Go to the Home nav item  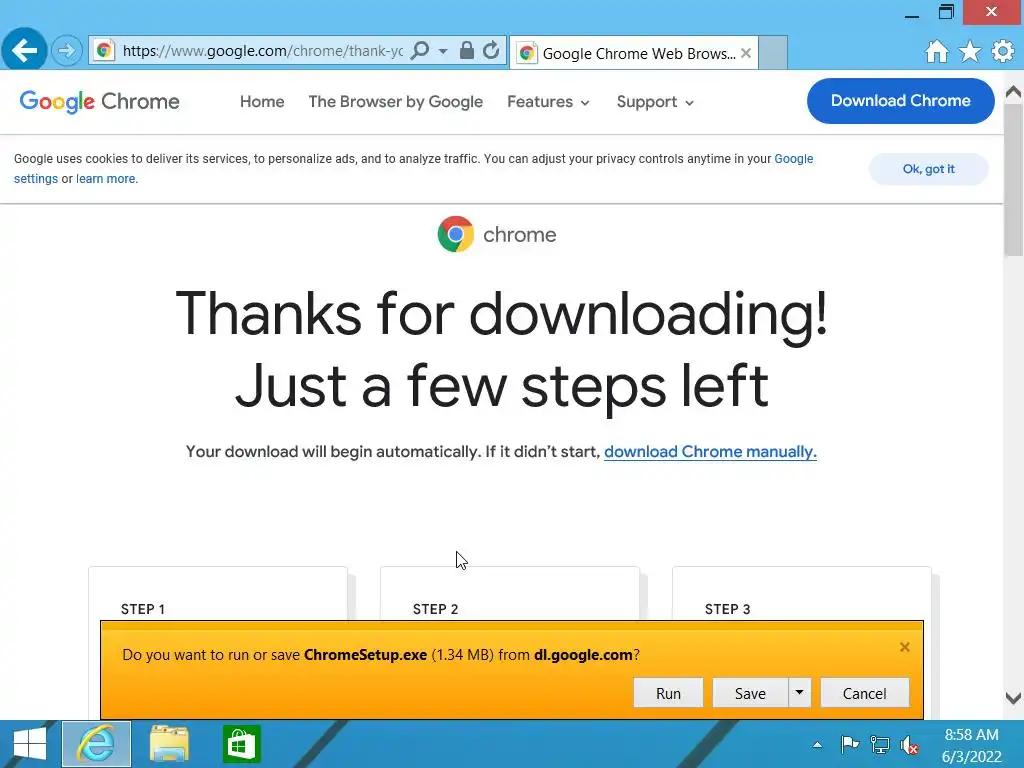point(262,102)
